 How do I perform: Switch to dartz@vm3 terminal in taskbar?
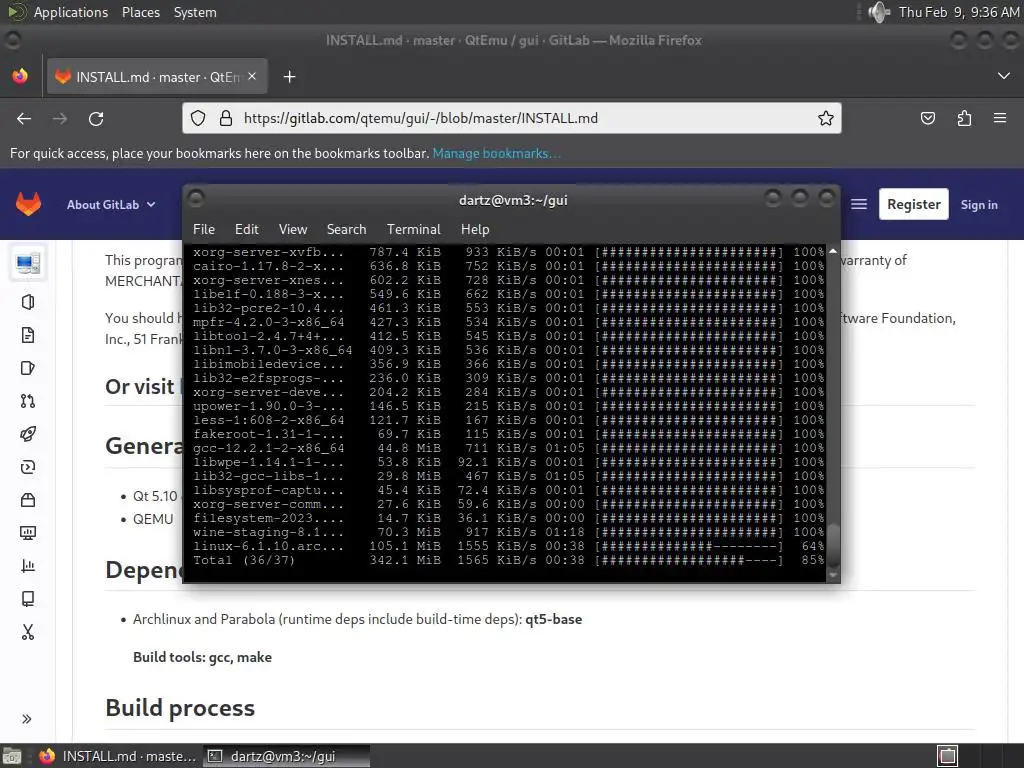click(x=286, y=756)
